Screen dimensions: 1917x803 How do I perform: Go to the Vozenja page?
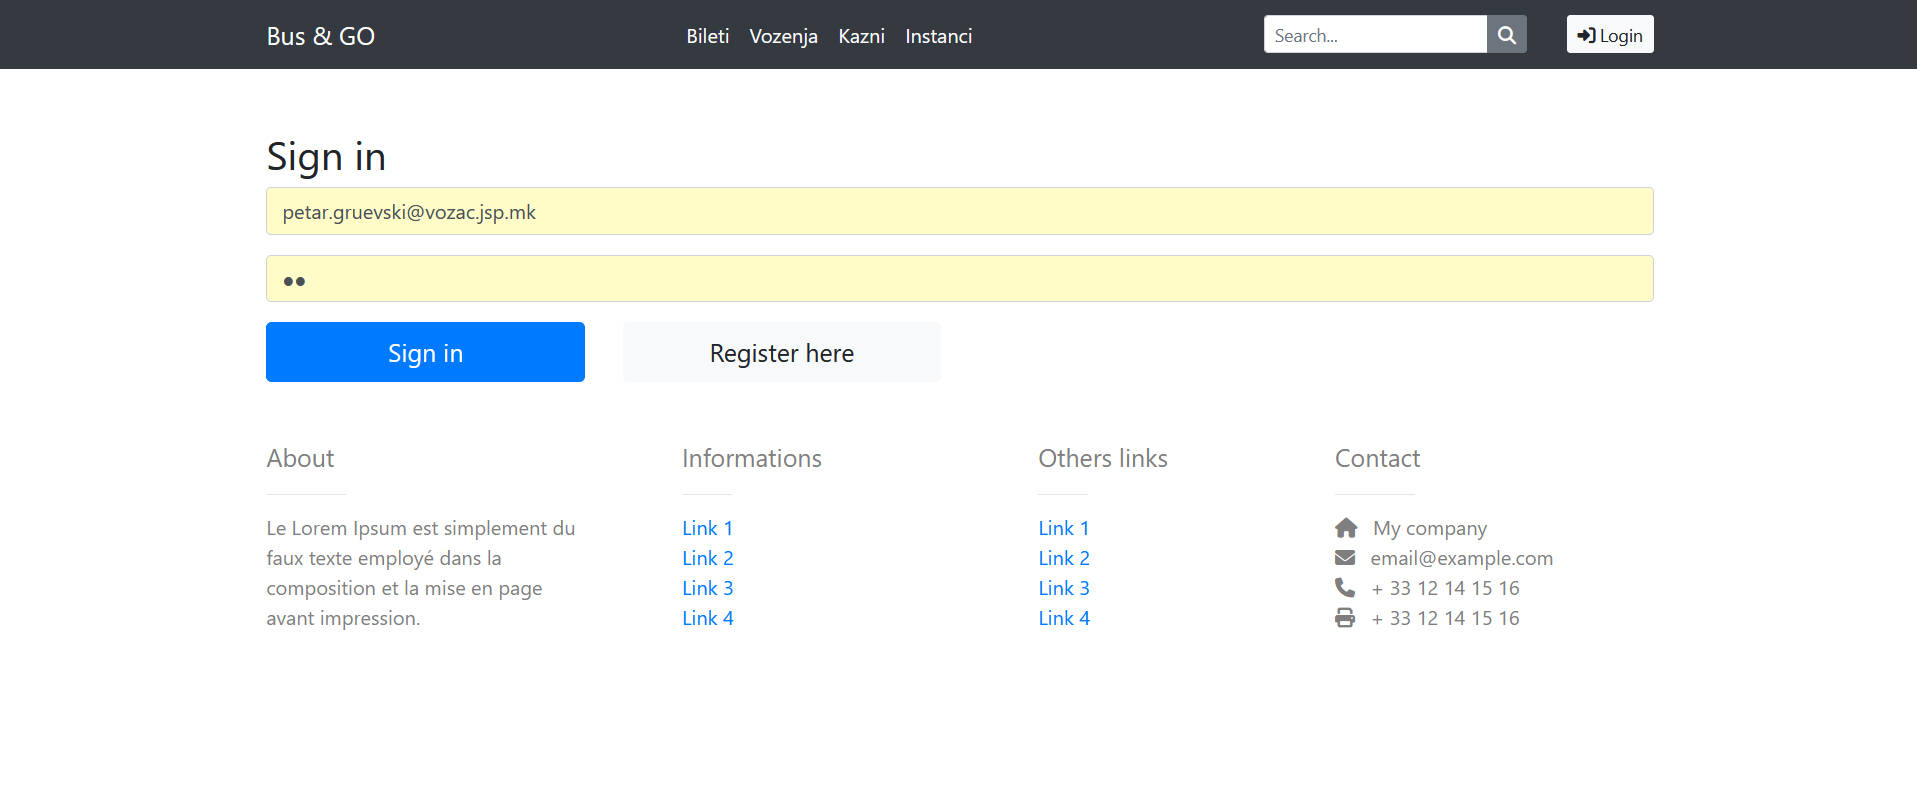tap(783, 36)
